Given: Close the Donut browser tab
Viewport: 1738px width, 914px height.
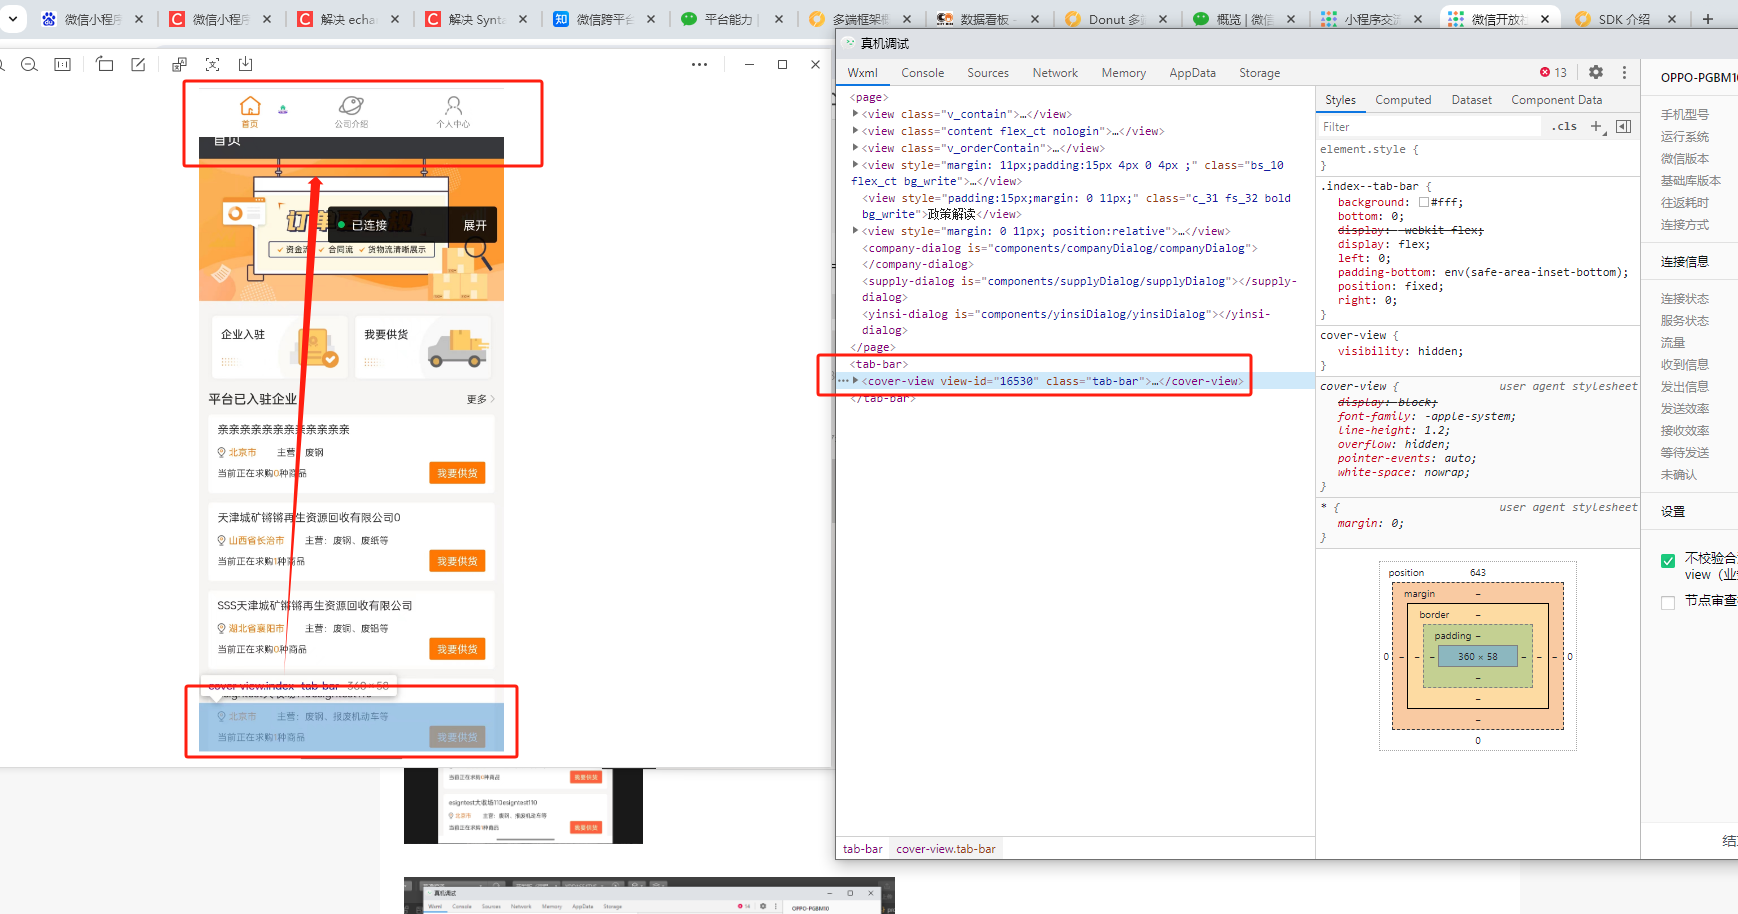Looking at the screenshot, I should coord(1163,19).
